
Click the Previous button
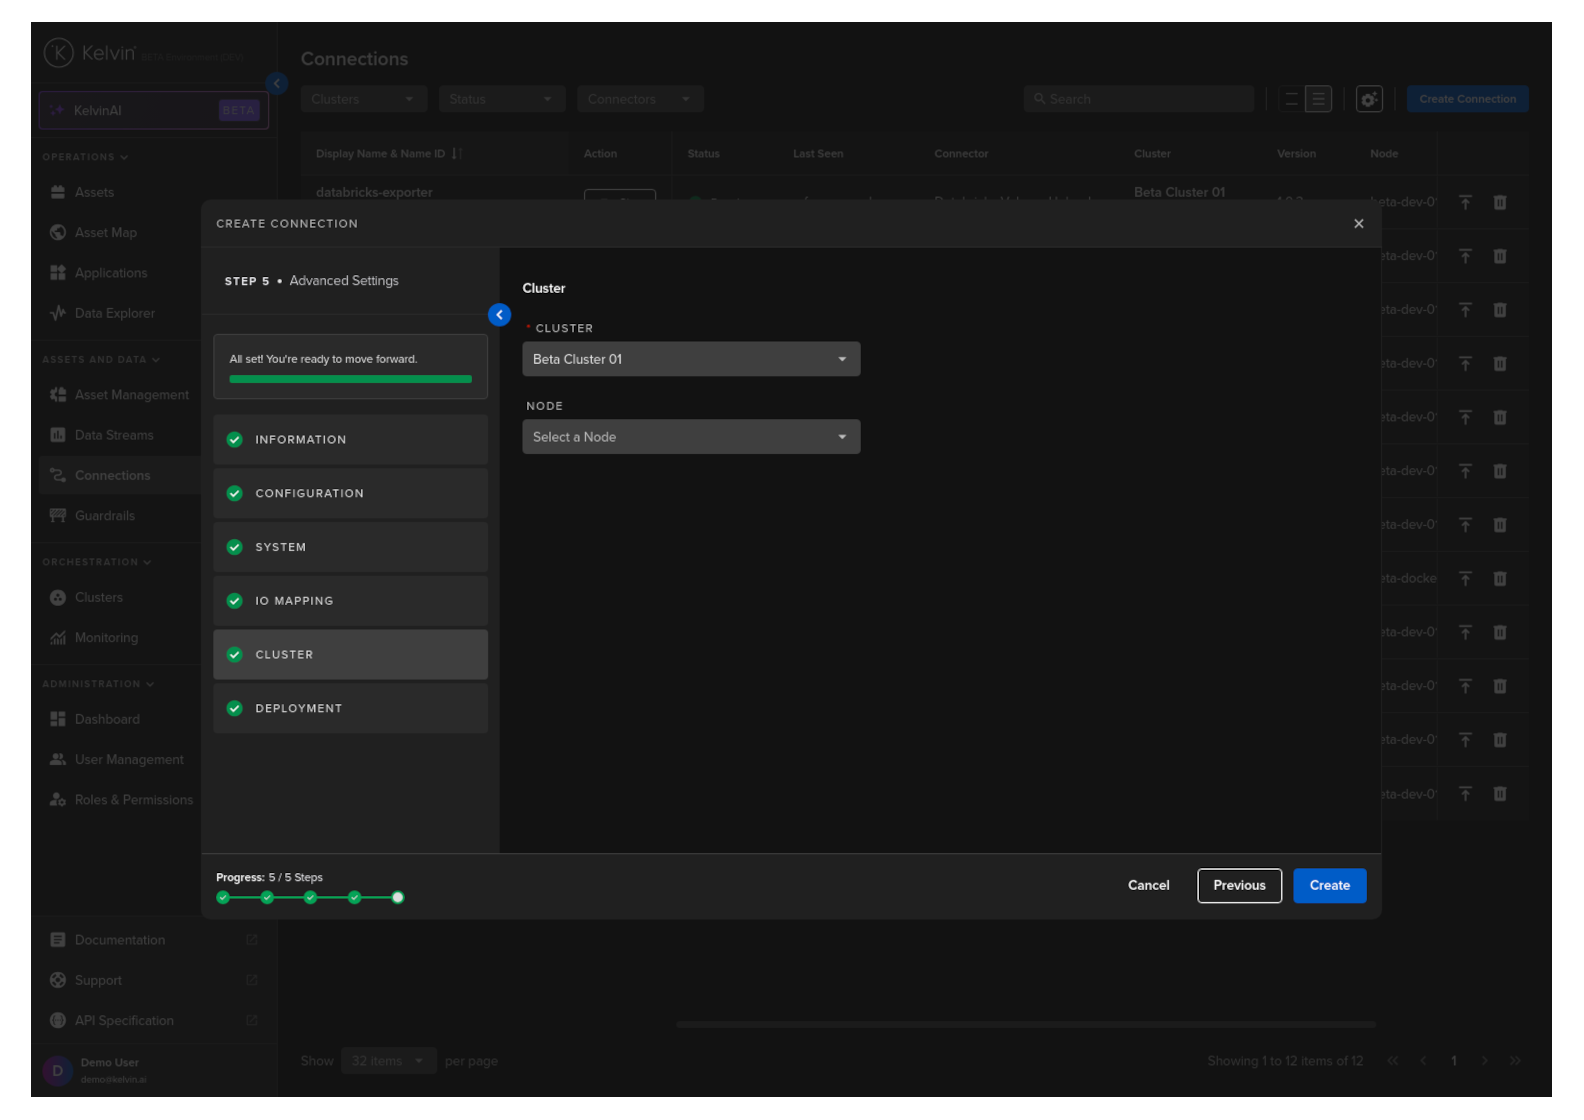tap(1238, 886)
